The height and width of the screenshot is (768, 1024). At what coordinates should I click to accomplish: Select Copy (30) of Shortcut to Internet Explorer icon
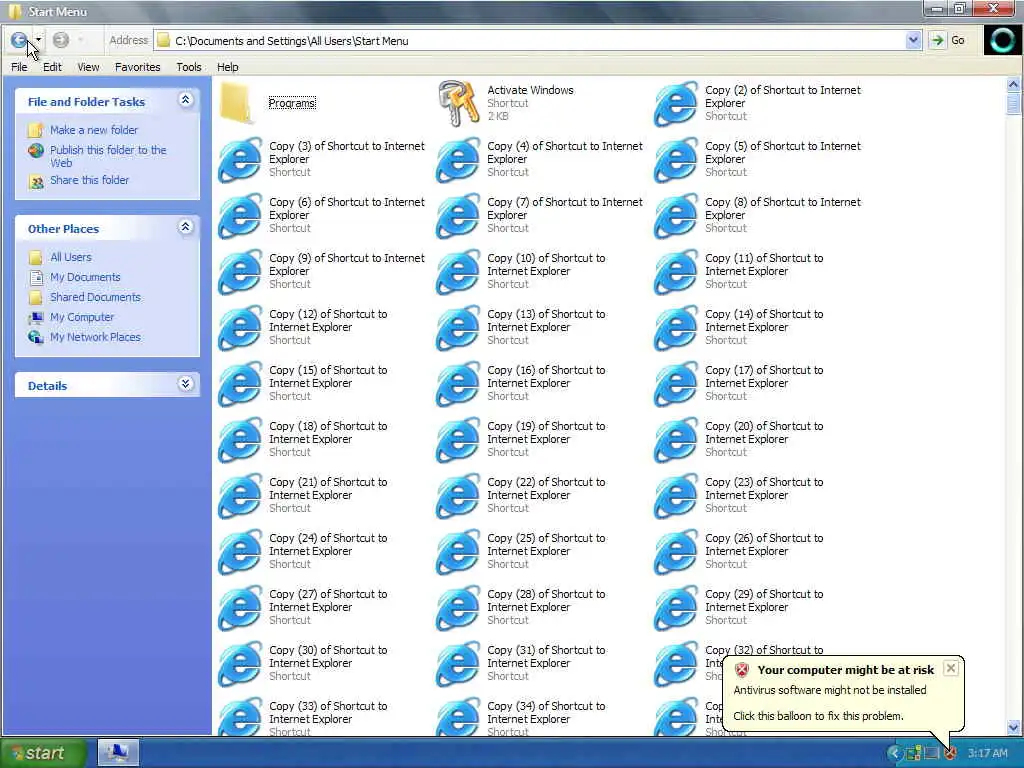(x=240, y=665)
